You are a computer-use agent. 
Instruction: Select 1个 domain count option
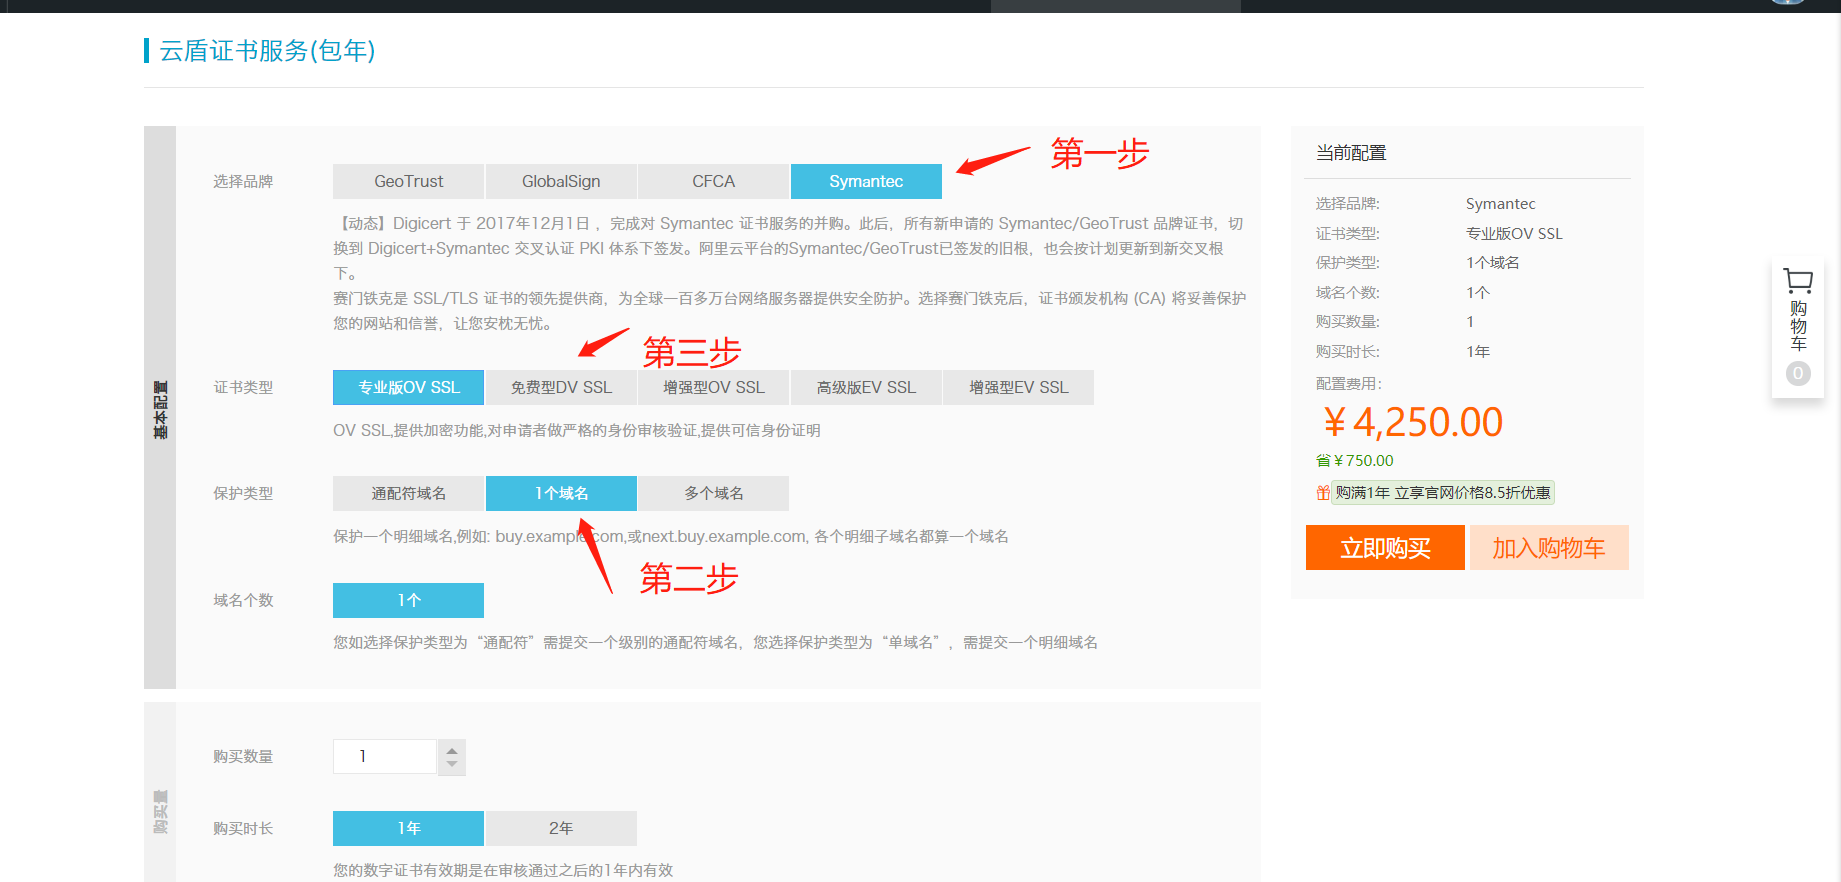[x=408, y=600]
